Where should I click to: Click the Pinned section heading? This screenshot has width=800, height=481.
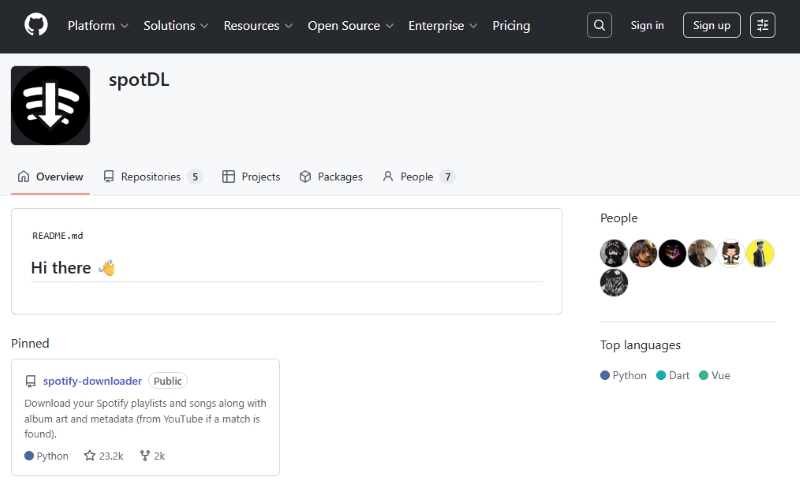pos(30,343)
